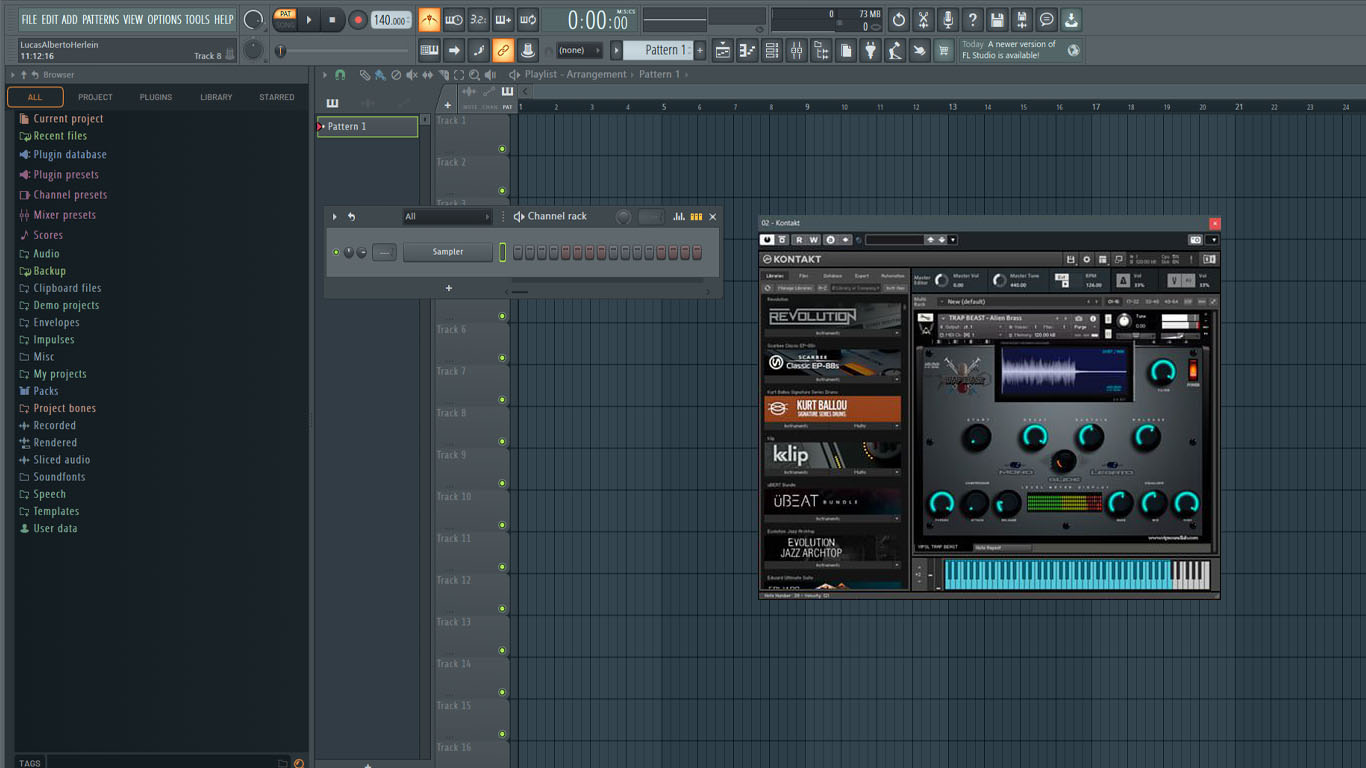Screen dimensions: 1366x768
Task: Click the Kontakt Master Vol knob
Action: (x=941, y=281)
